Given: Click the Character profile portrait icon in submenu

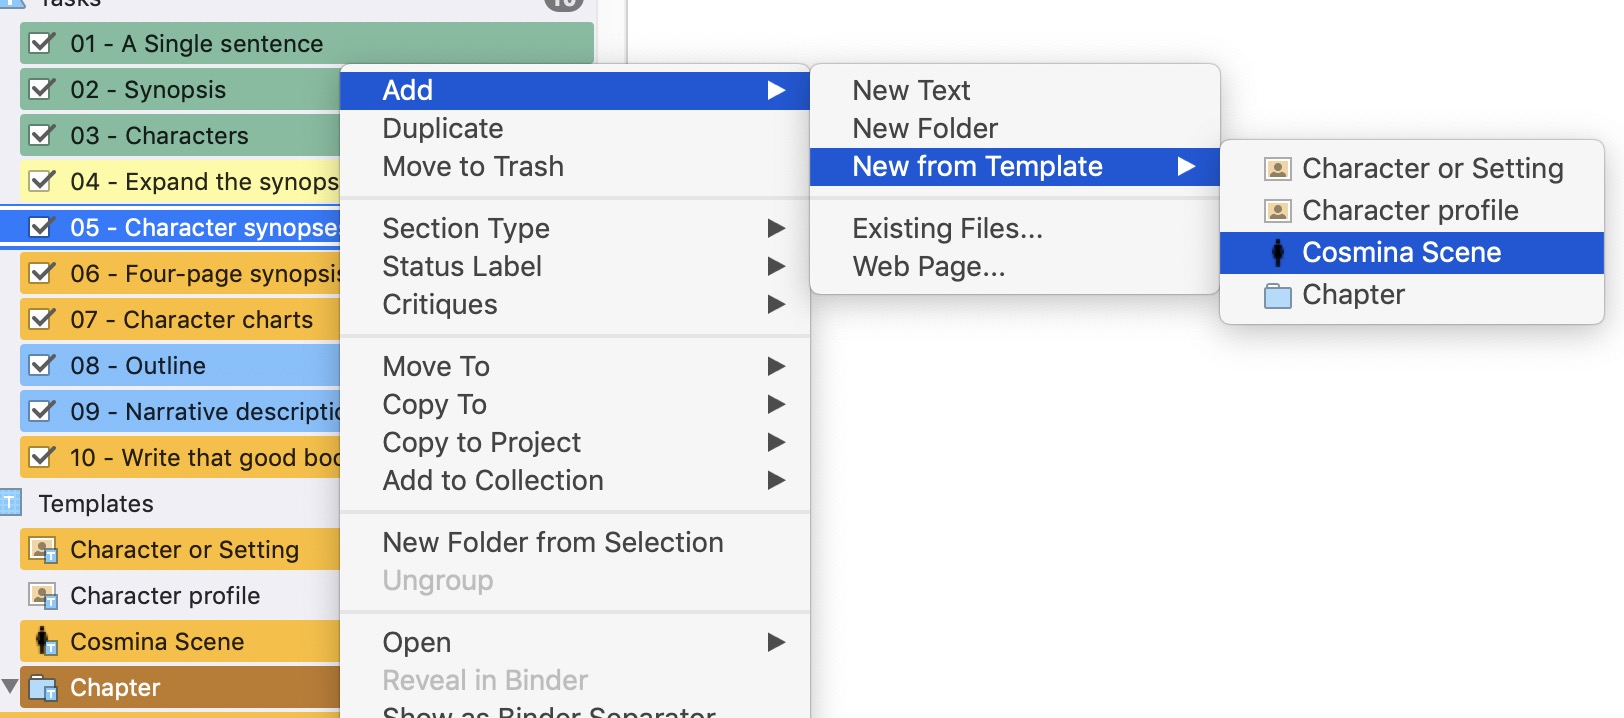Looking at the screenshot, I should tap(1277, 211).
